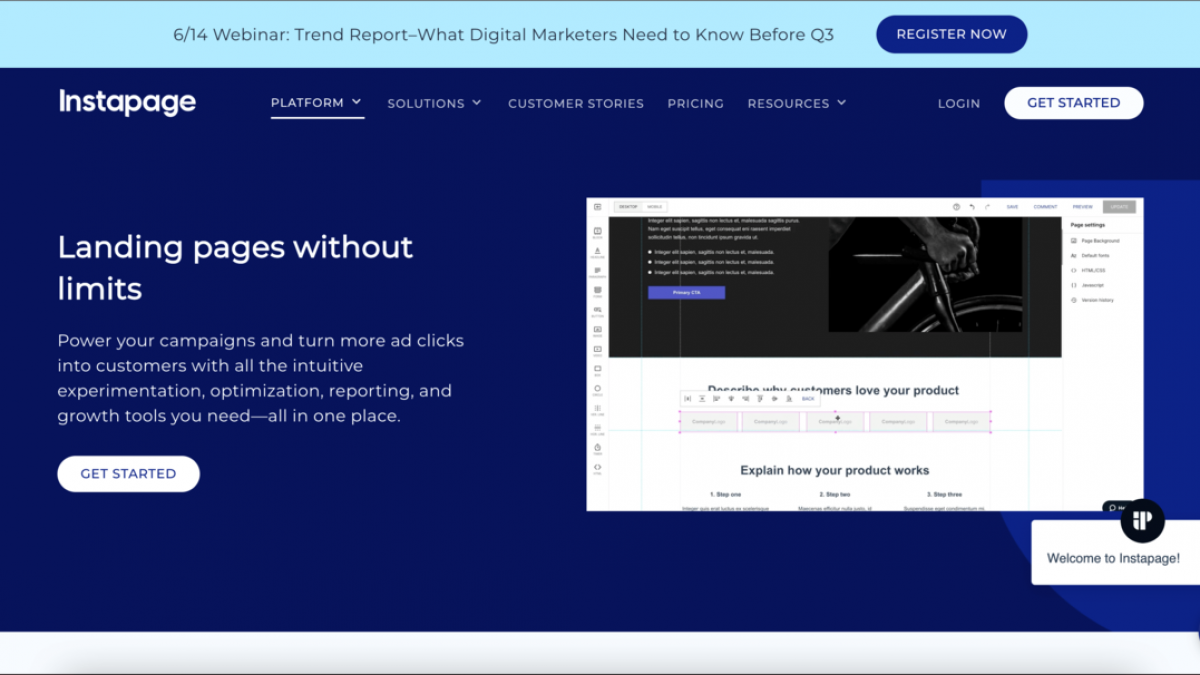Select the Headline element in builder sidebar

pyautogui.click(x=597, y=252)
